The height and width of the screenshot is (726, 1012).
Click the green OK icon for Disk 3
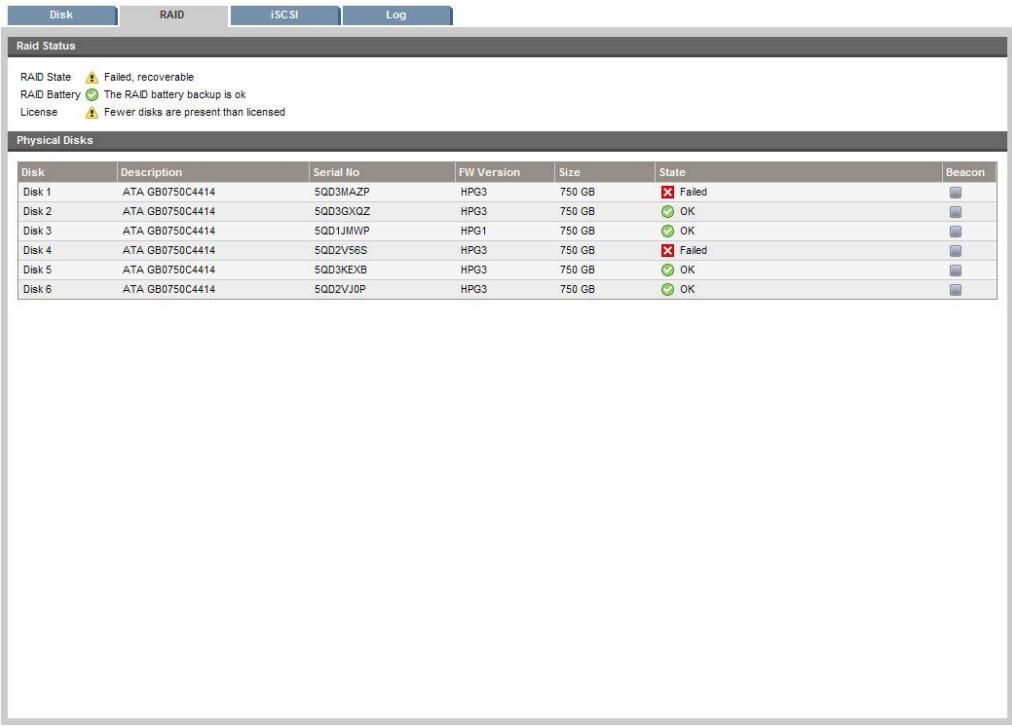coord(667,231)
